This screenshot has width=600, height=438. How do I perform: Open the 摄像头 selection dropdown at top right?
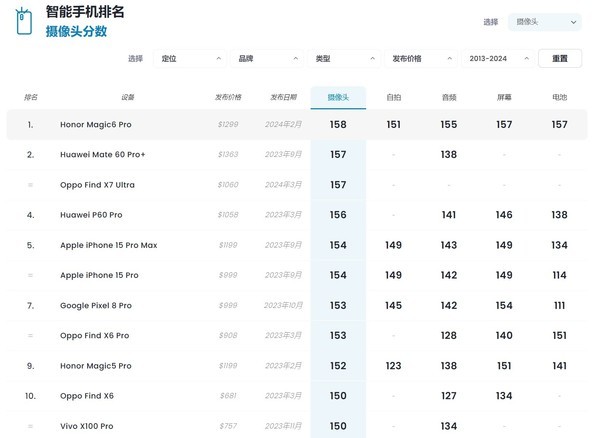click(545, 22)
